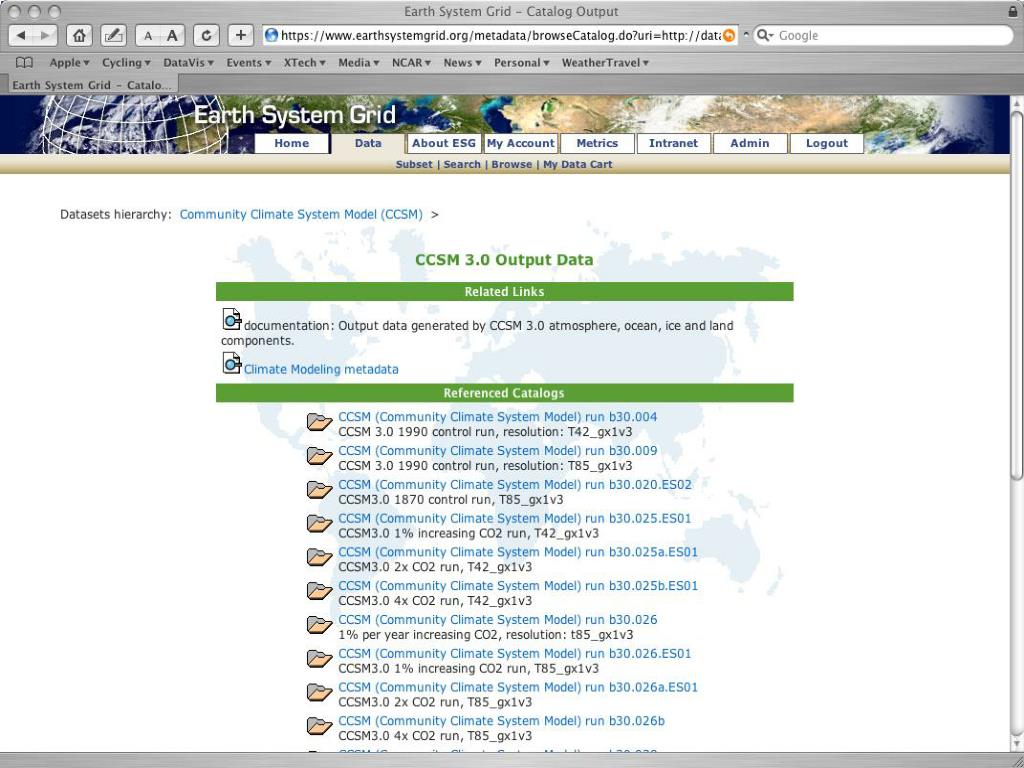Open the run b30.026b catalog link
The image size is (1024, 768).
pyautogui.click(x=502, y=721)
